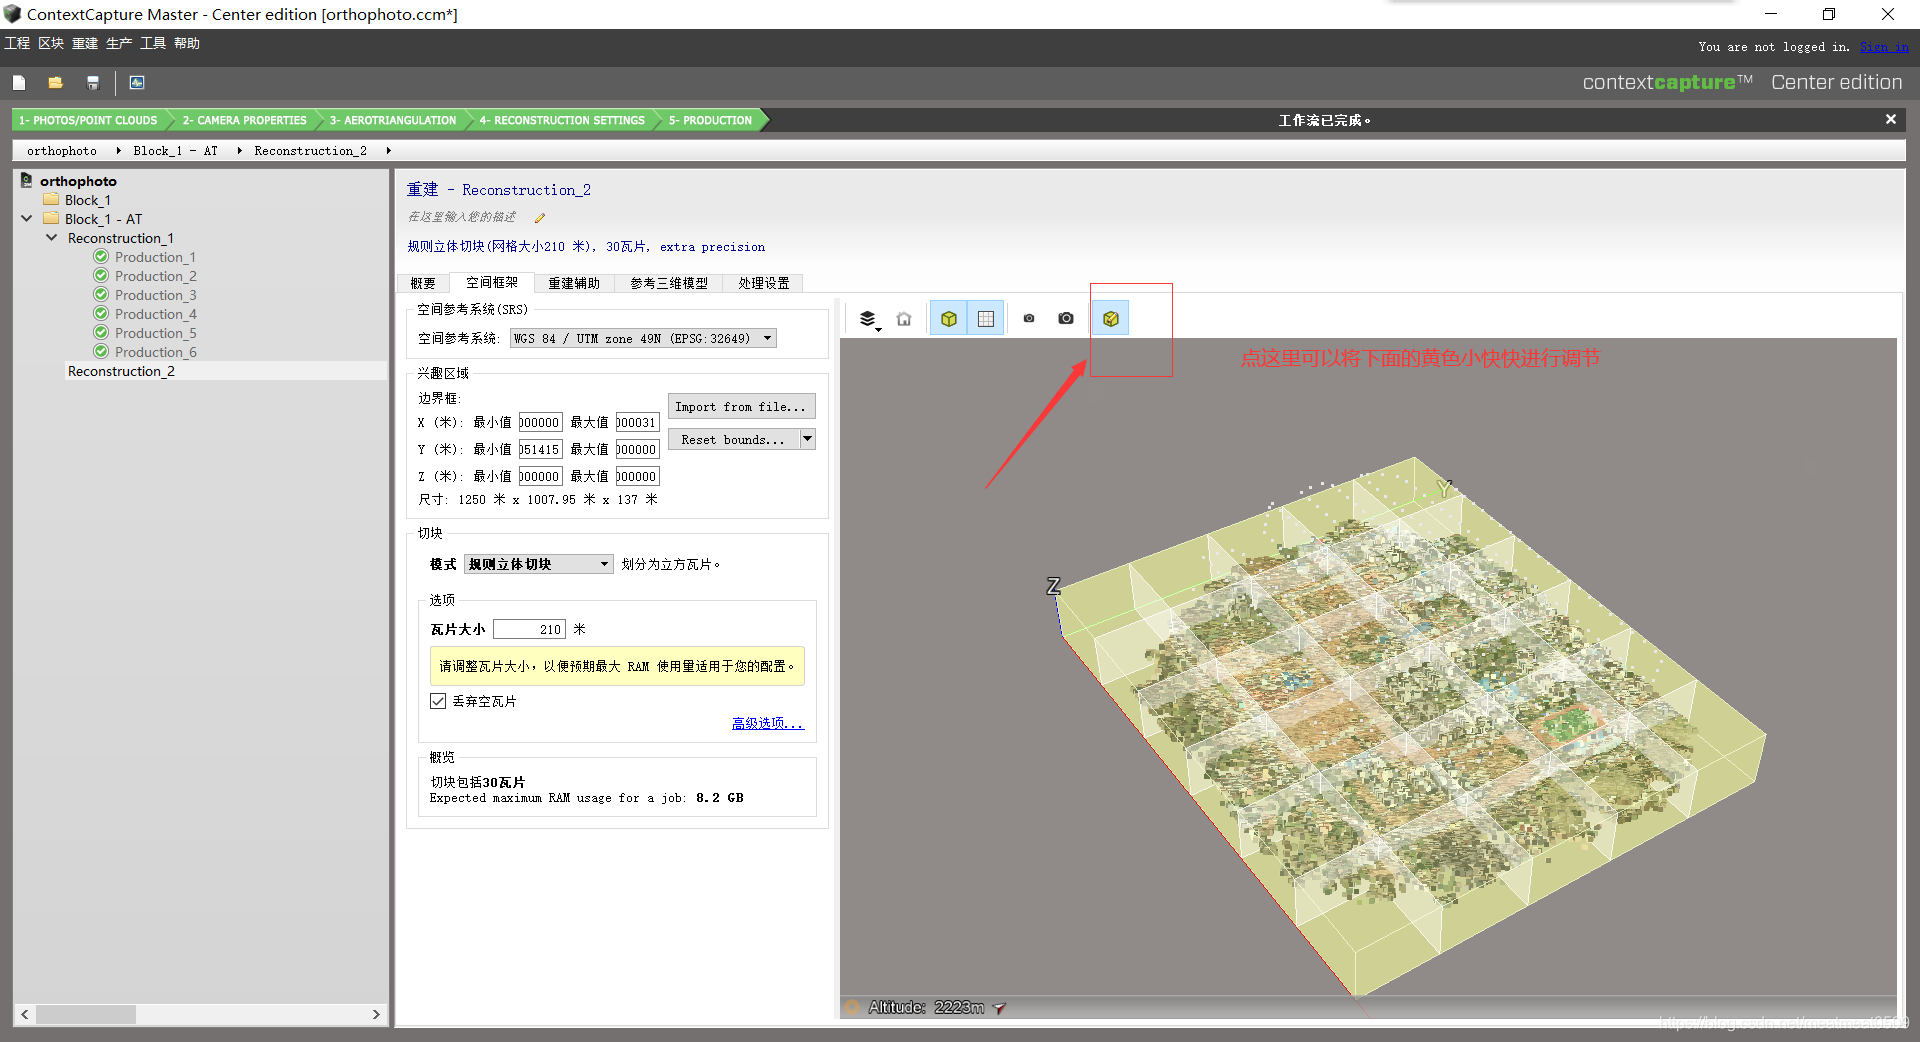Go to workflow step 4 Reconstruction Settings
This screenshot has height=1042, width=1920.
(562, 120)
